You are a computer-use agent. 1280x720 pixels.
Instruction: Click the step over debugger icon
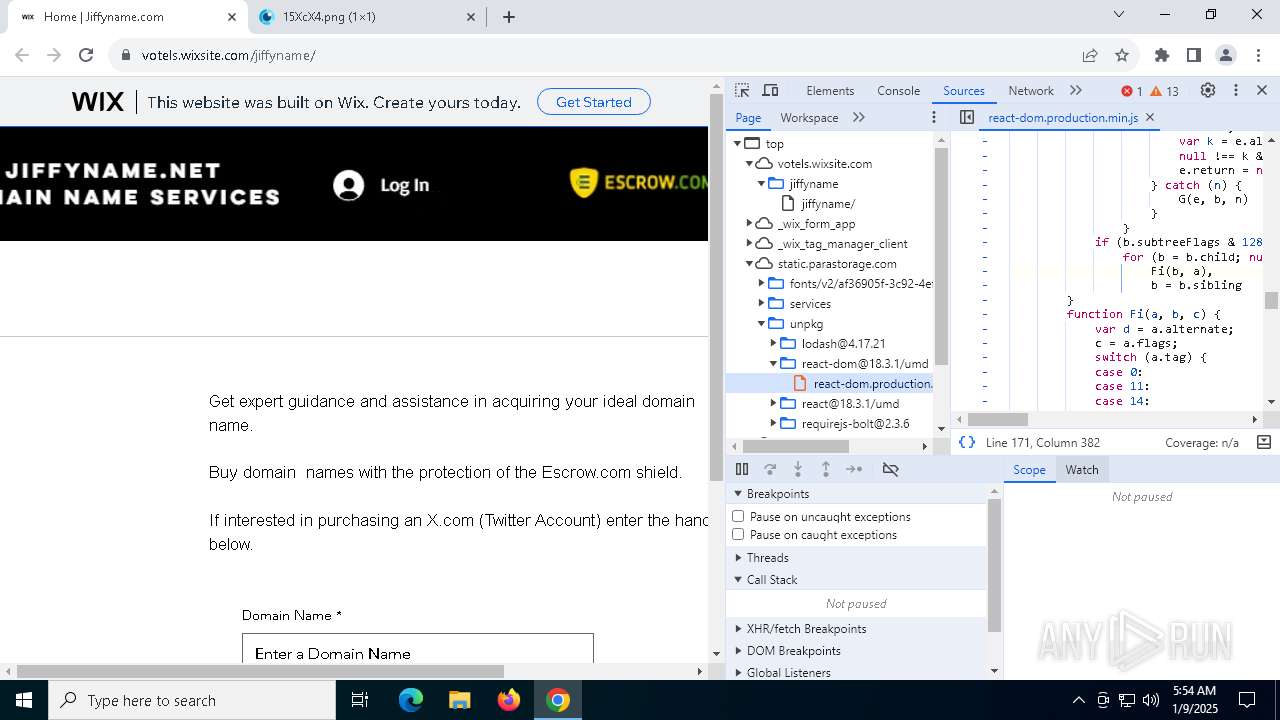pyautogui.click(x=770, y=469)
